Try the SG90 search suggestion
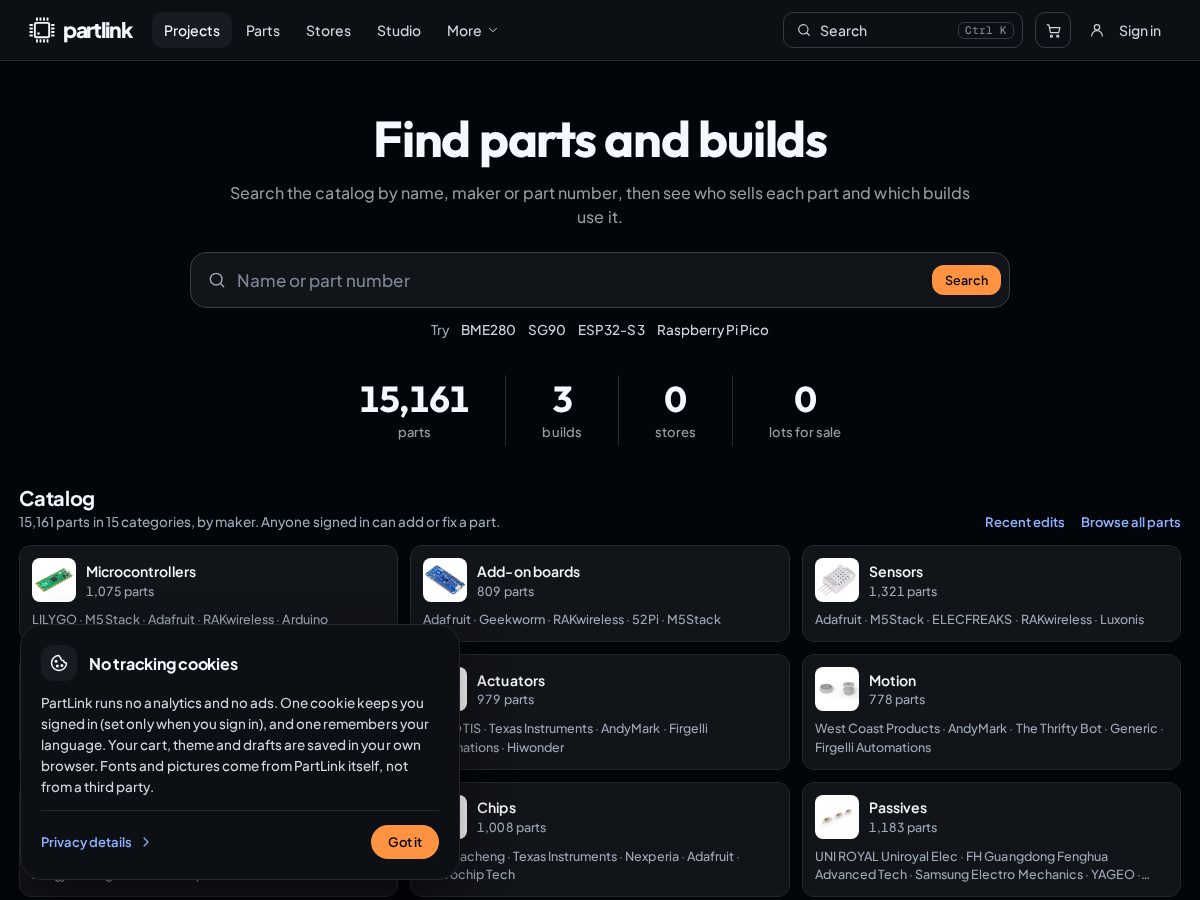Image resolution: width=1200 pixels, height=900 pixels. coord(547,330)
